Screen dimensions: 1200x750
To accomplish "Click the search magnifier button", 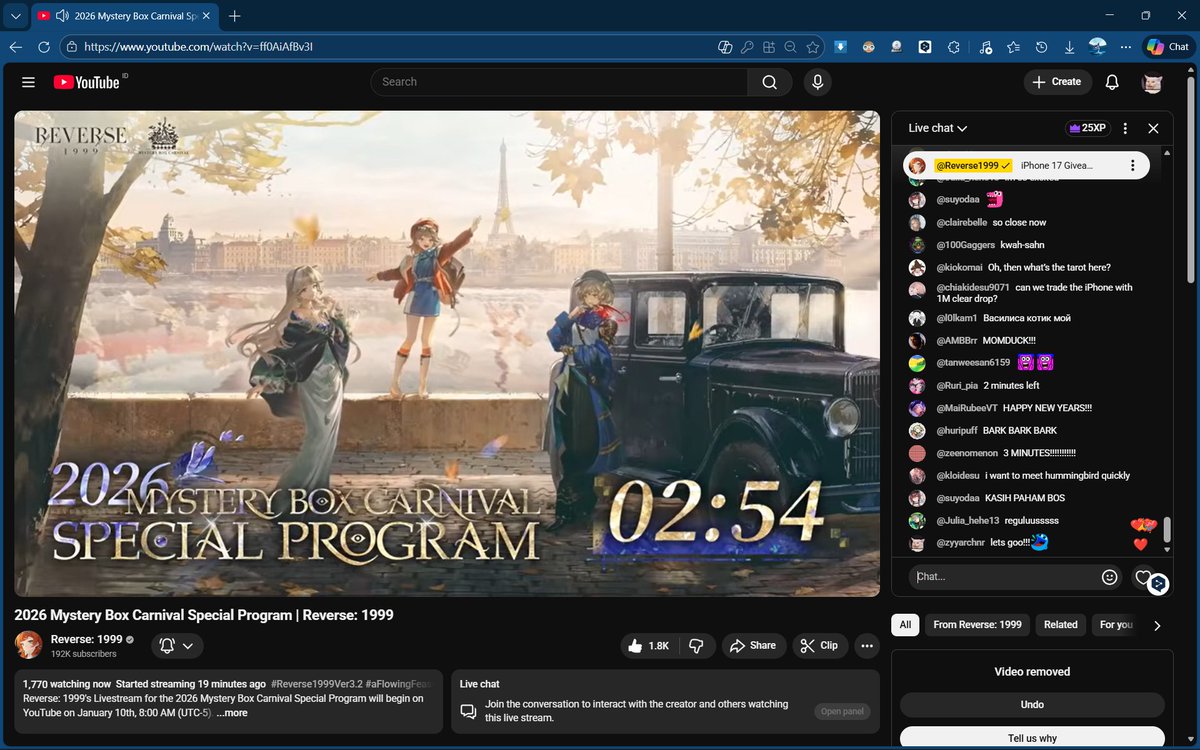I will pyautogui.click(x=769, y=82).
